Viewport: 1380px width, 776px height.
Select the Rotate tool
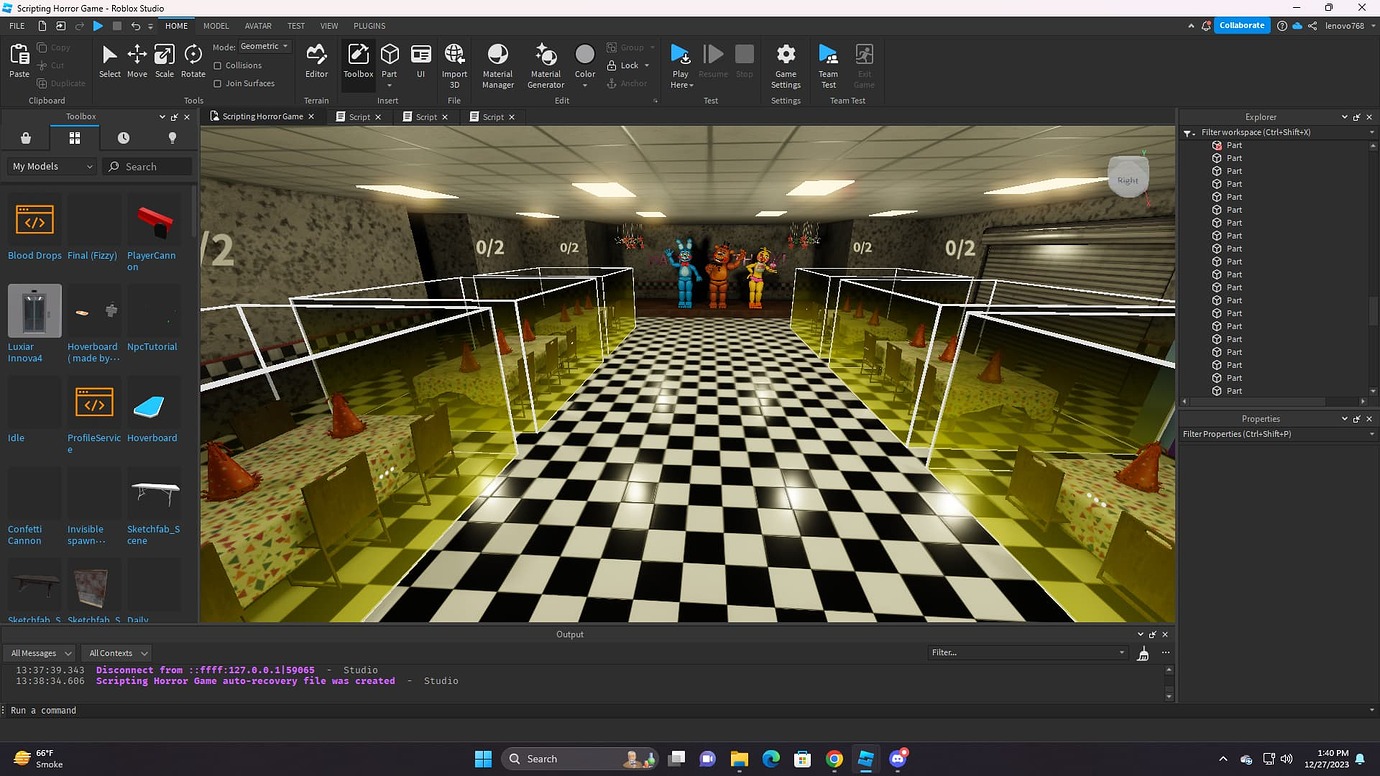tap(192, 60)
